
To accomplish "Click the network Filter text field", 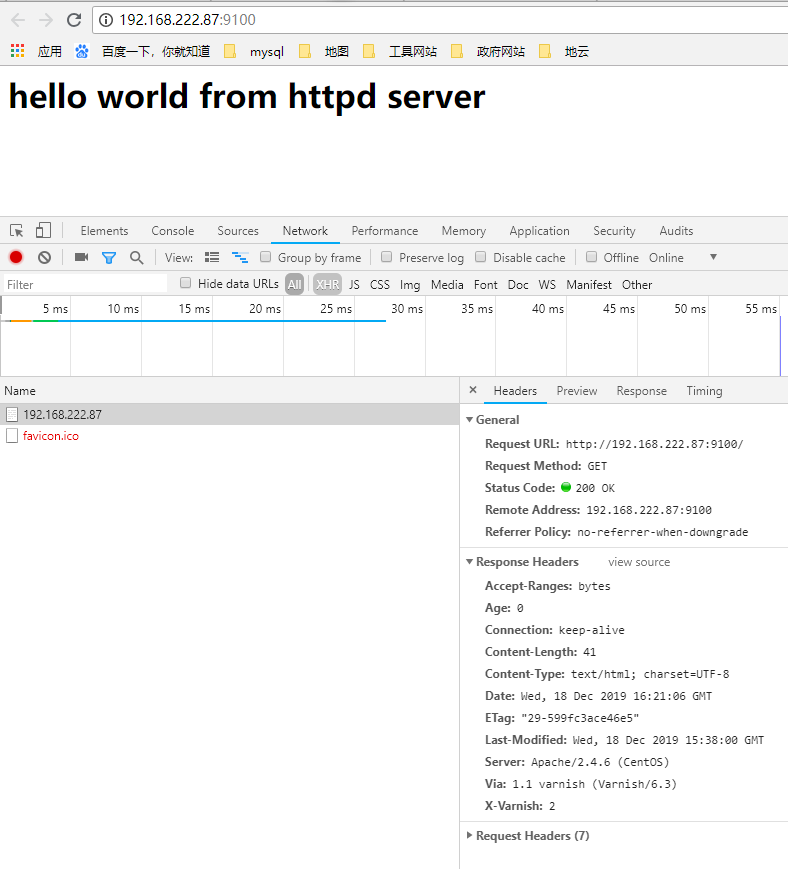I will tap(85, 284).
